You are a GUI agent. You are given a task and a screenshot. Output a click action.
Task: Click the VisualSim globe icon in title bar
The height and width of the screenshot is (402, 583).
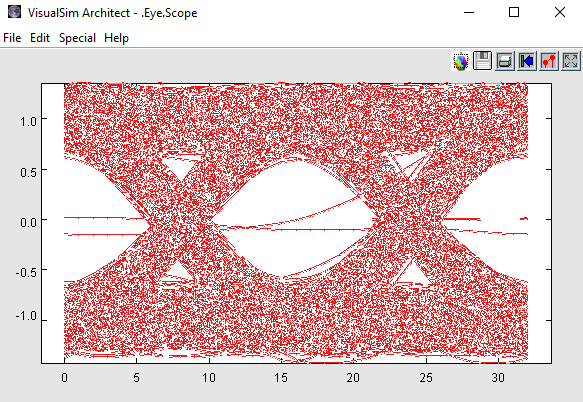click(x=15, y=12)
